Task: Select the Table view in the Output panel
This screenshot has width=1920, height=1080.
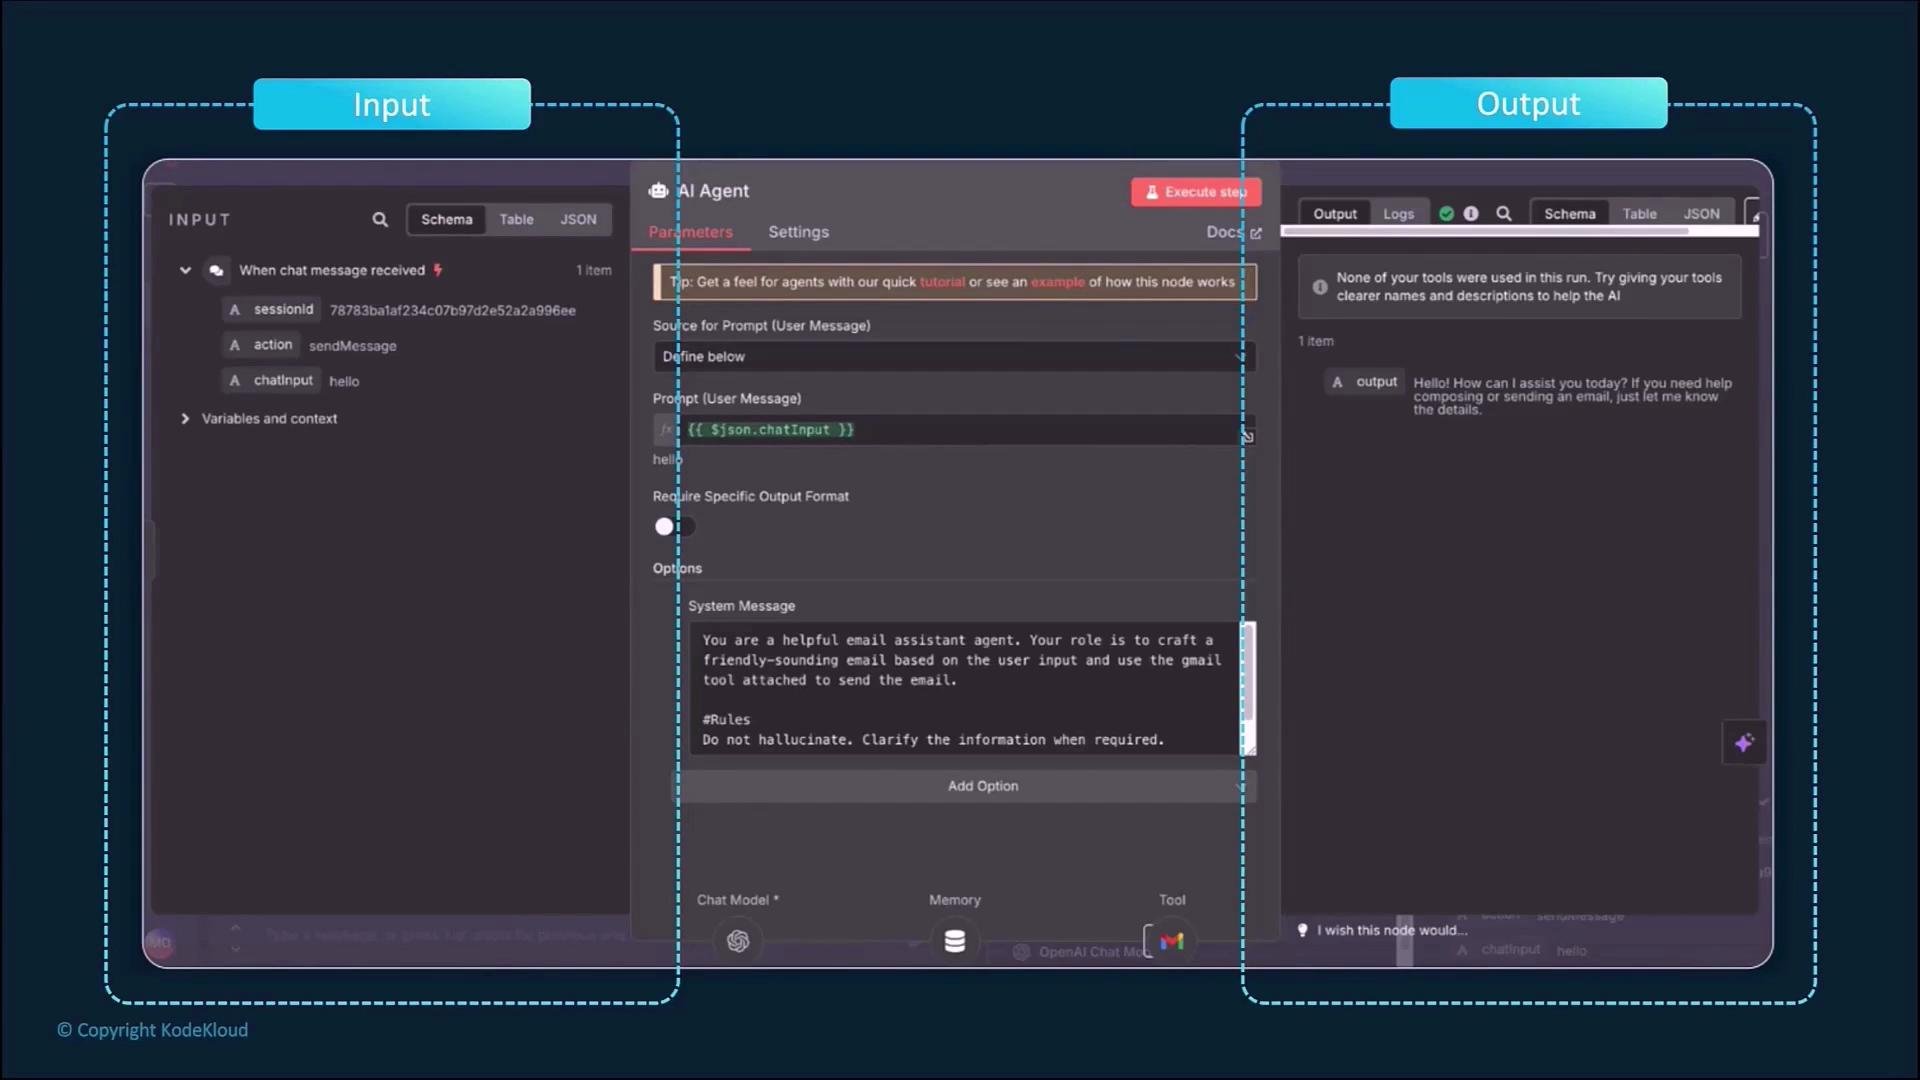Action: [x=1639, y=213]
